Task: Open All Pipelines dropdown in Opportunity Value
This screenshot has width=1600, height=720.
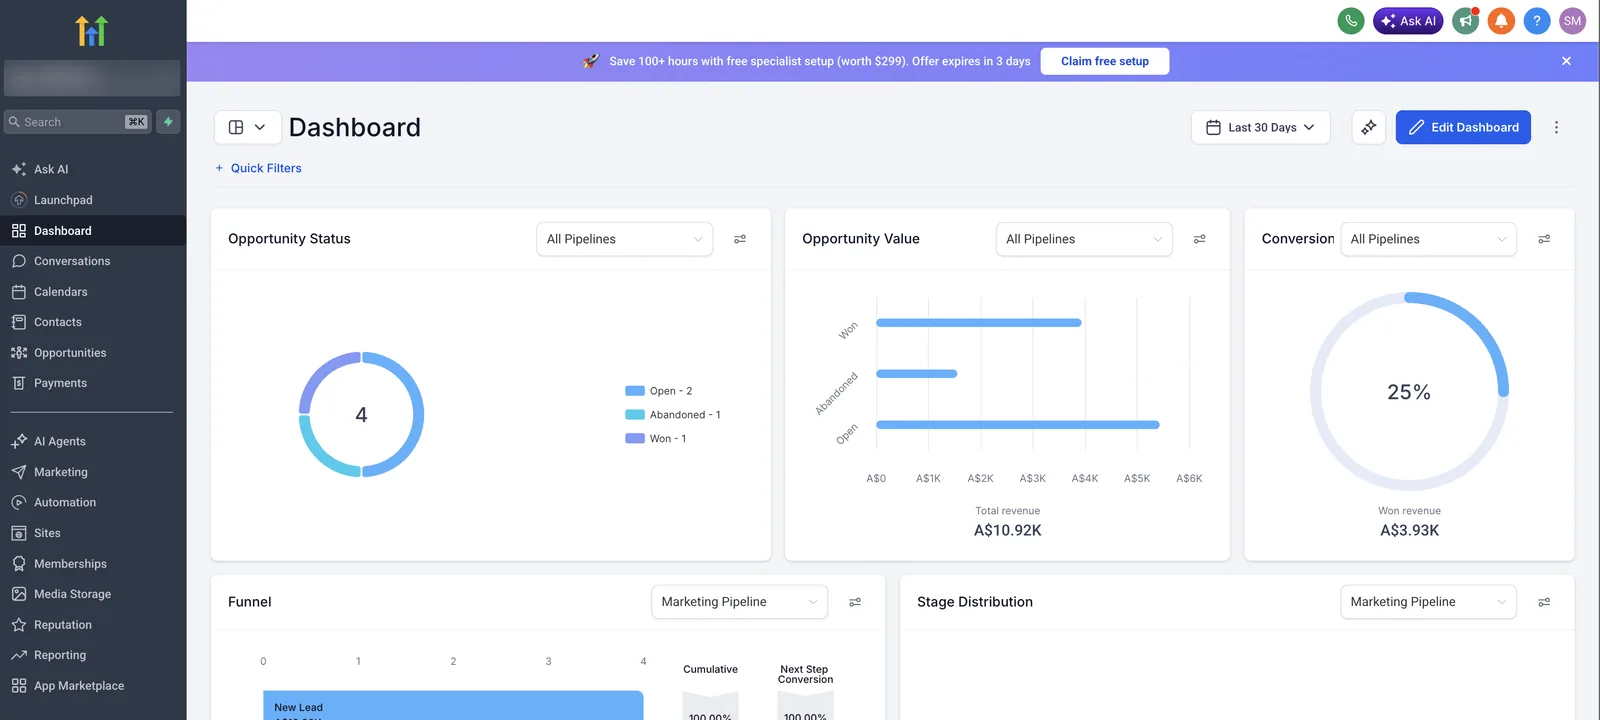Action: tap(1084, 239)
